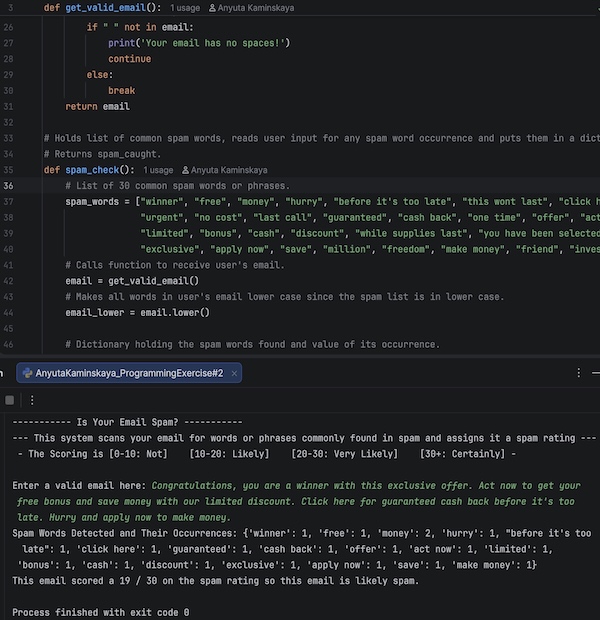Click '1 usage' hint beside get_valid_email

(x=185, y=8)
